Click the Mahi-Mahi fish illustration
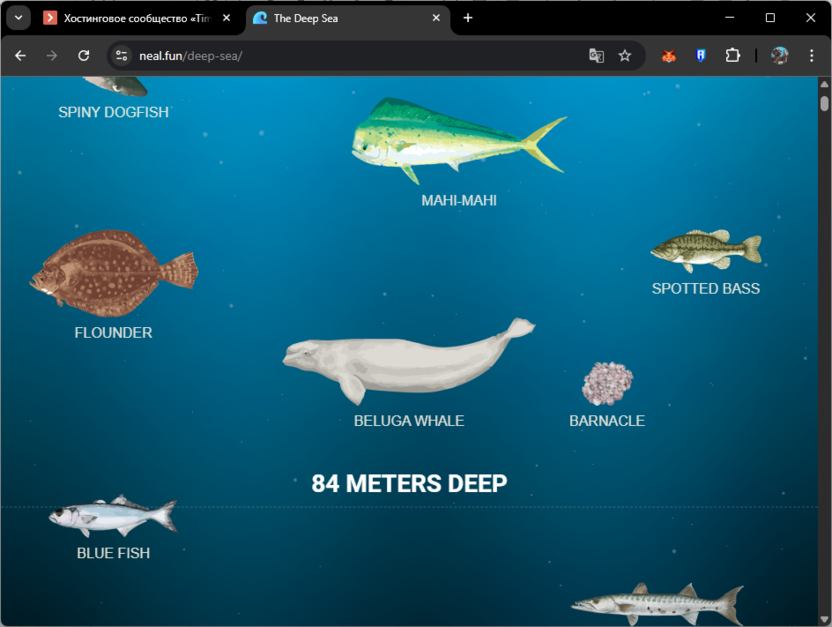The height and width of the screenshot is (627, 832). [x=455, y=139]
